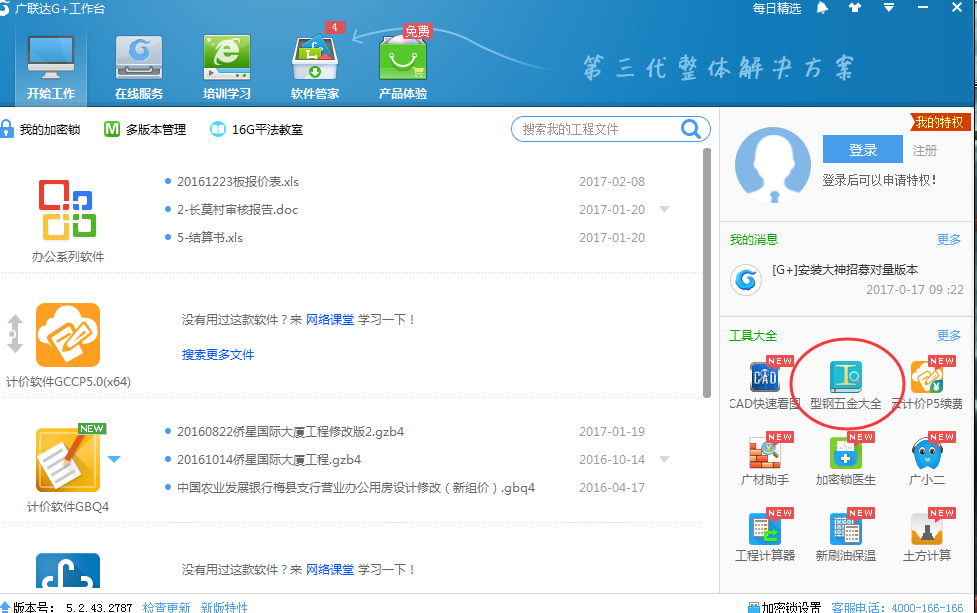
Task: Click the G+ message sender icon
Action: [x=746, y=280]
